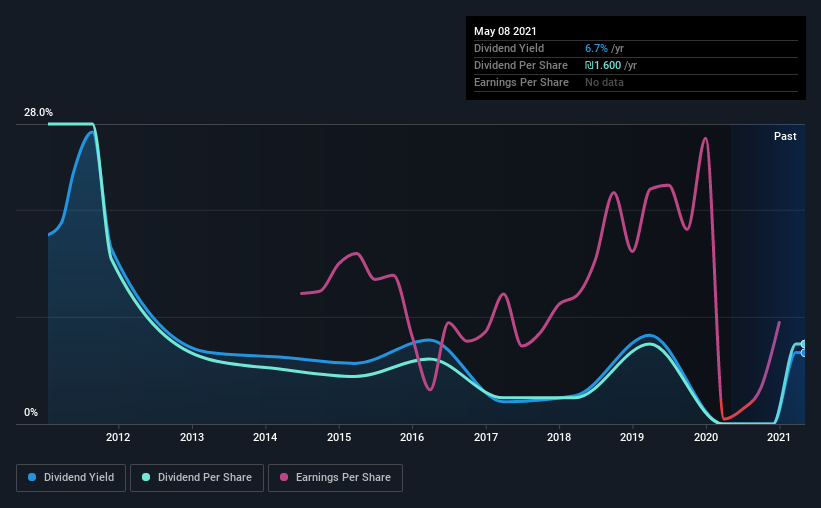
Task: Click the May 08 2021 tooltip date
Action: 505,31
